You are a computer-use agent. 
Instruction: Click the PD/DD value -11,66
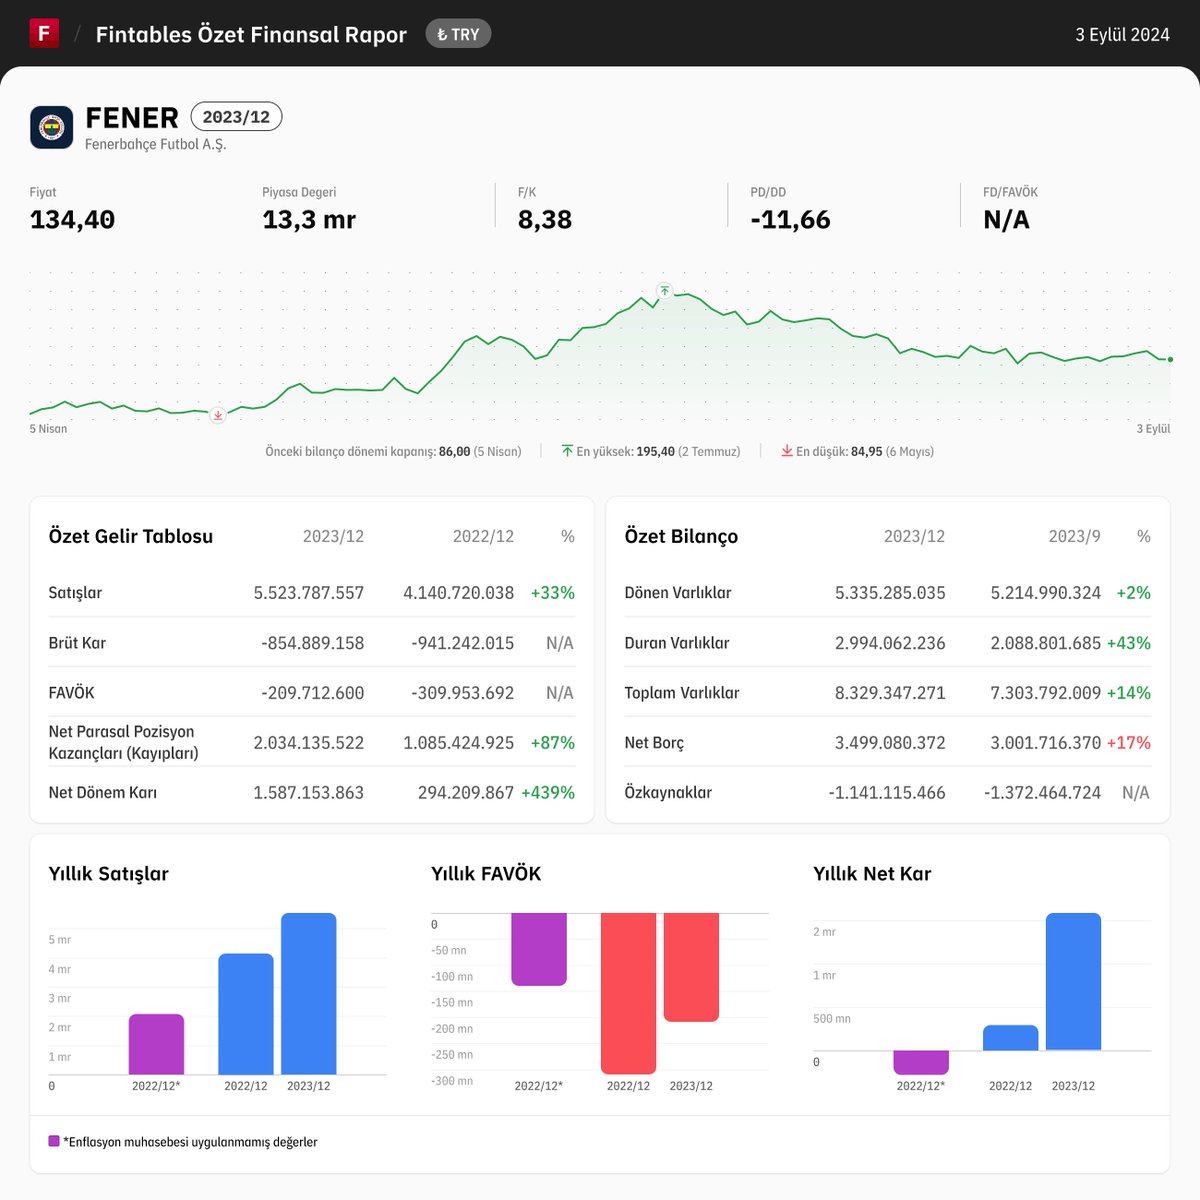click(x=790, y=219)
